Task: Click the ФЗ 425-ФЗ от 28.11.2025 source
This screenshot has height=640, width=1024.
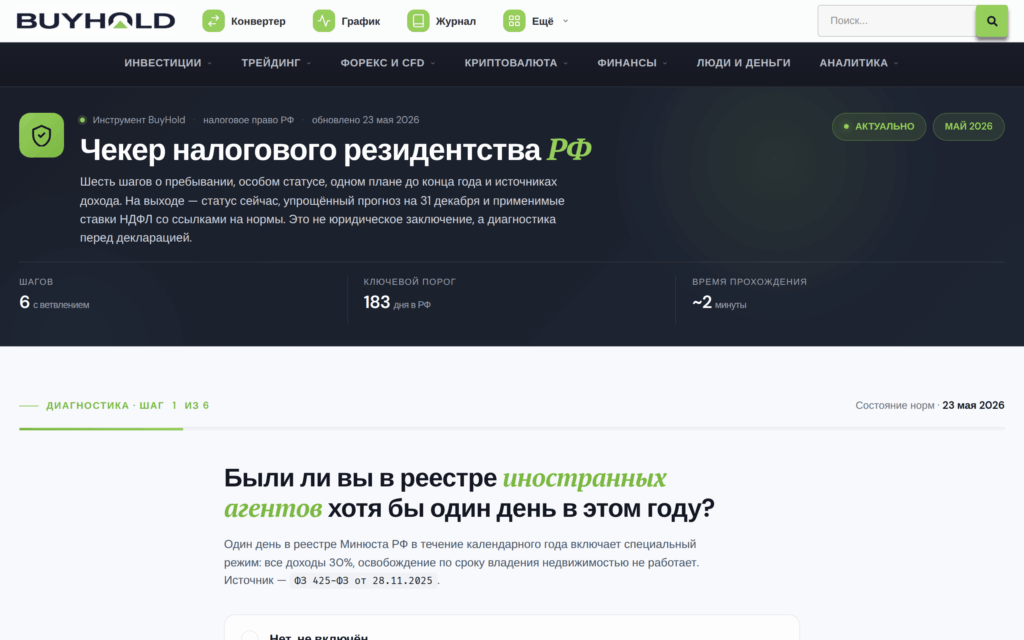Action: pyautogui.click(x=363, y=581)
